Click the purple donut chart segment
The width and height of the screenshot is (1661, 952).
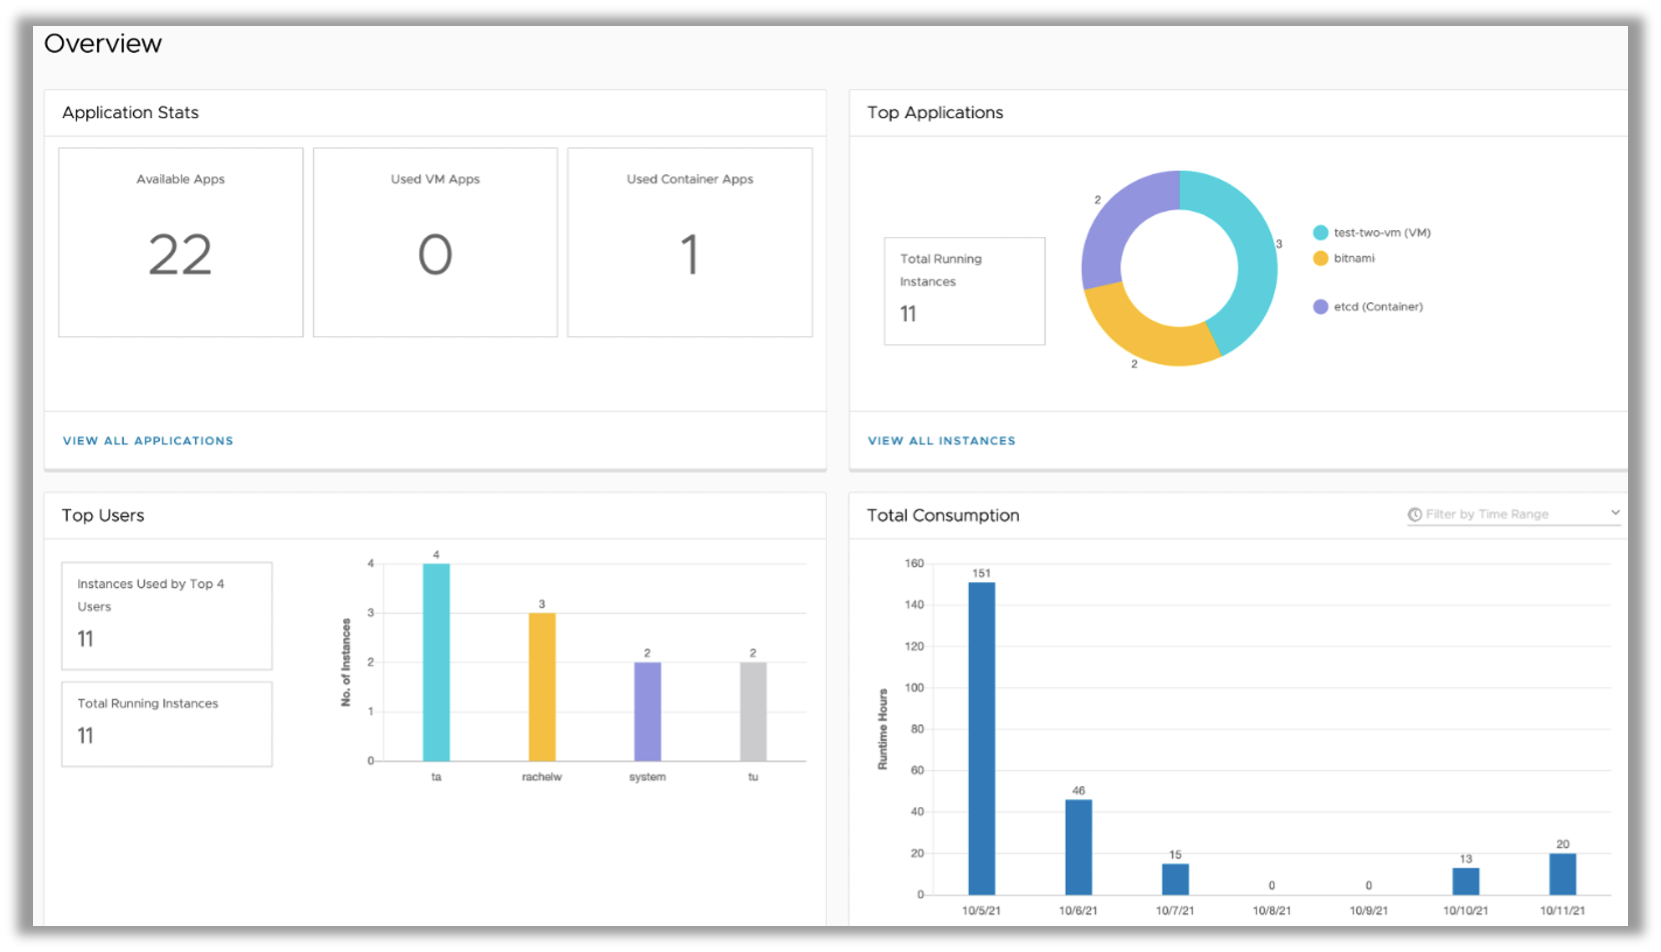[x=1118, y=220]
